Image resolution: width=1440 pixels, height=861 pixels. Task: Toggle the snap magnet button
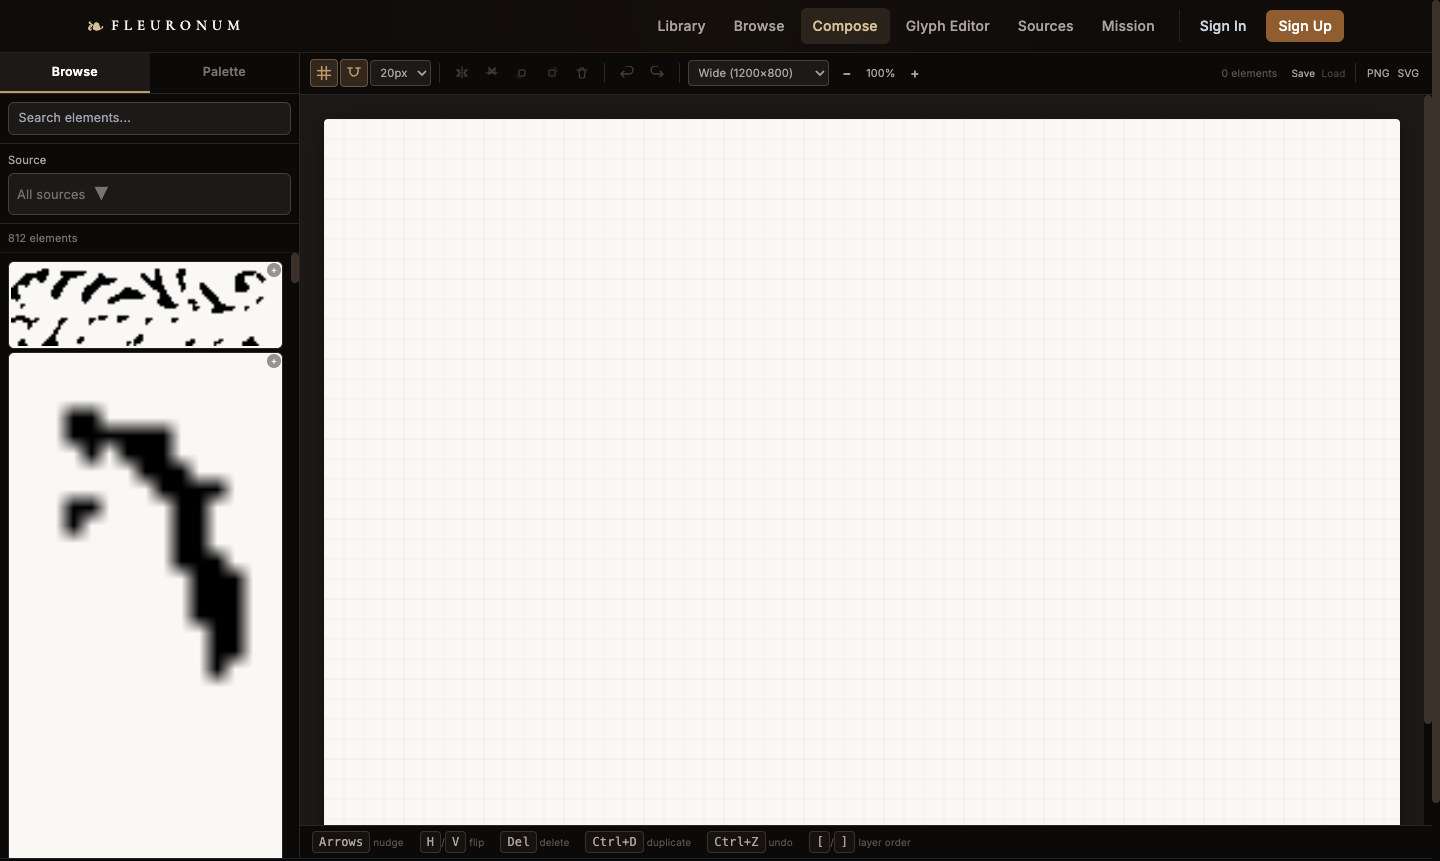pyautogui.click(x=354, y=73)
